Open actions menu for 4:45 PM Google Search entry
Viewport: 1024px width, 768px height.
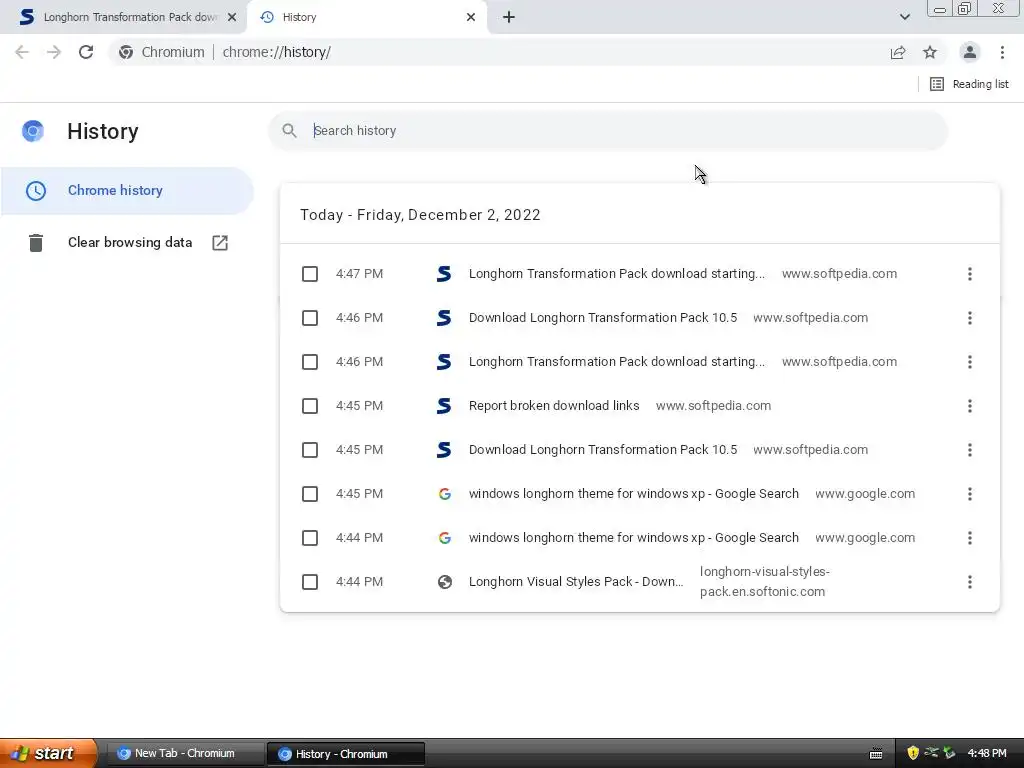click(x=970, y=494)
